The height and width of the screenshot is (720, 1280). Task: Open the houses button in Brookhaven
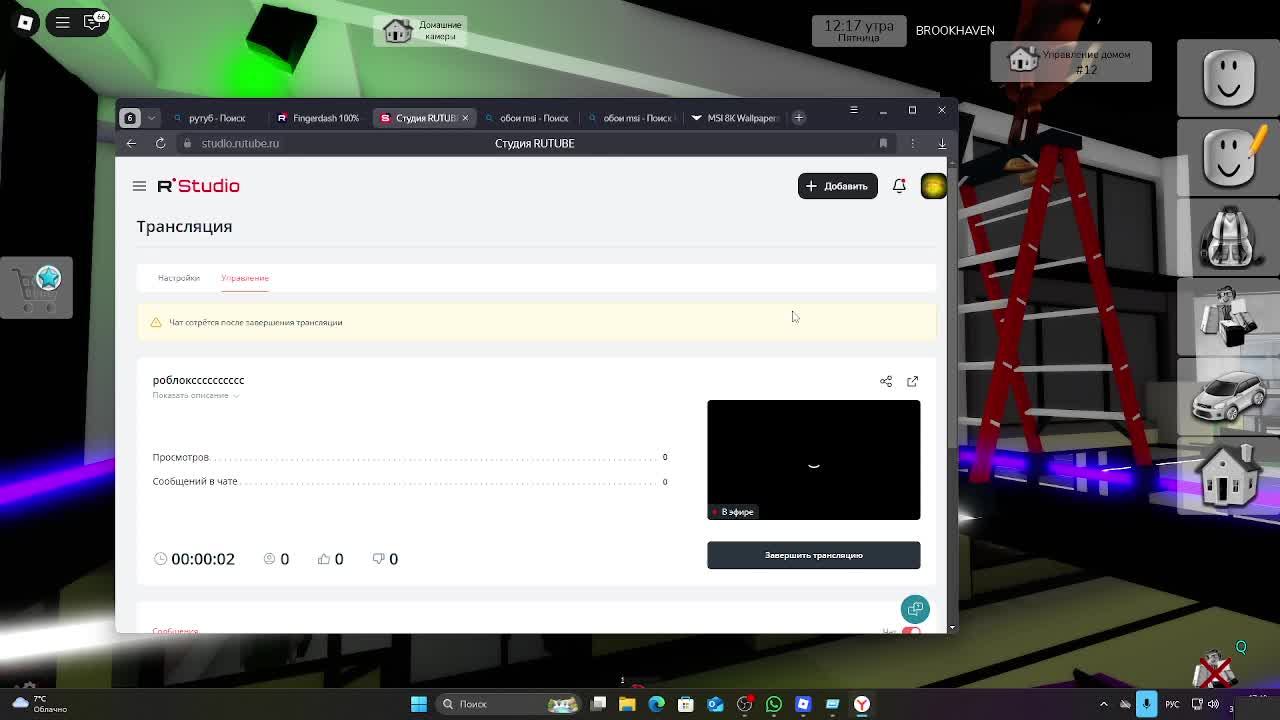[x=1229, y=478]
